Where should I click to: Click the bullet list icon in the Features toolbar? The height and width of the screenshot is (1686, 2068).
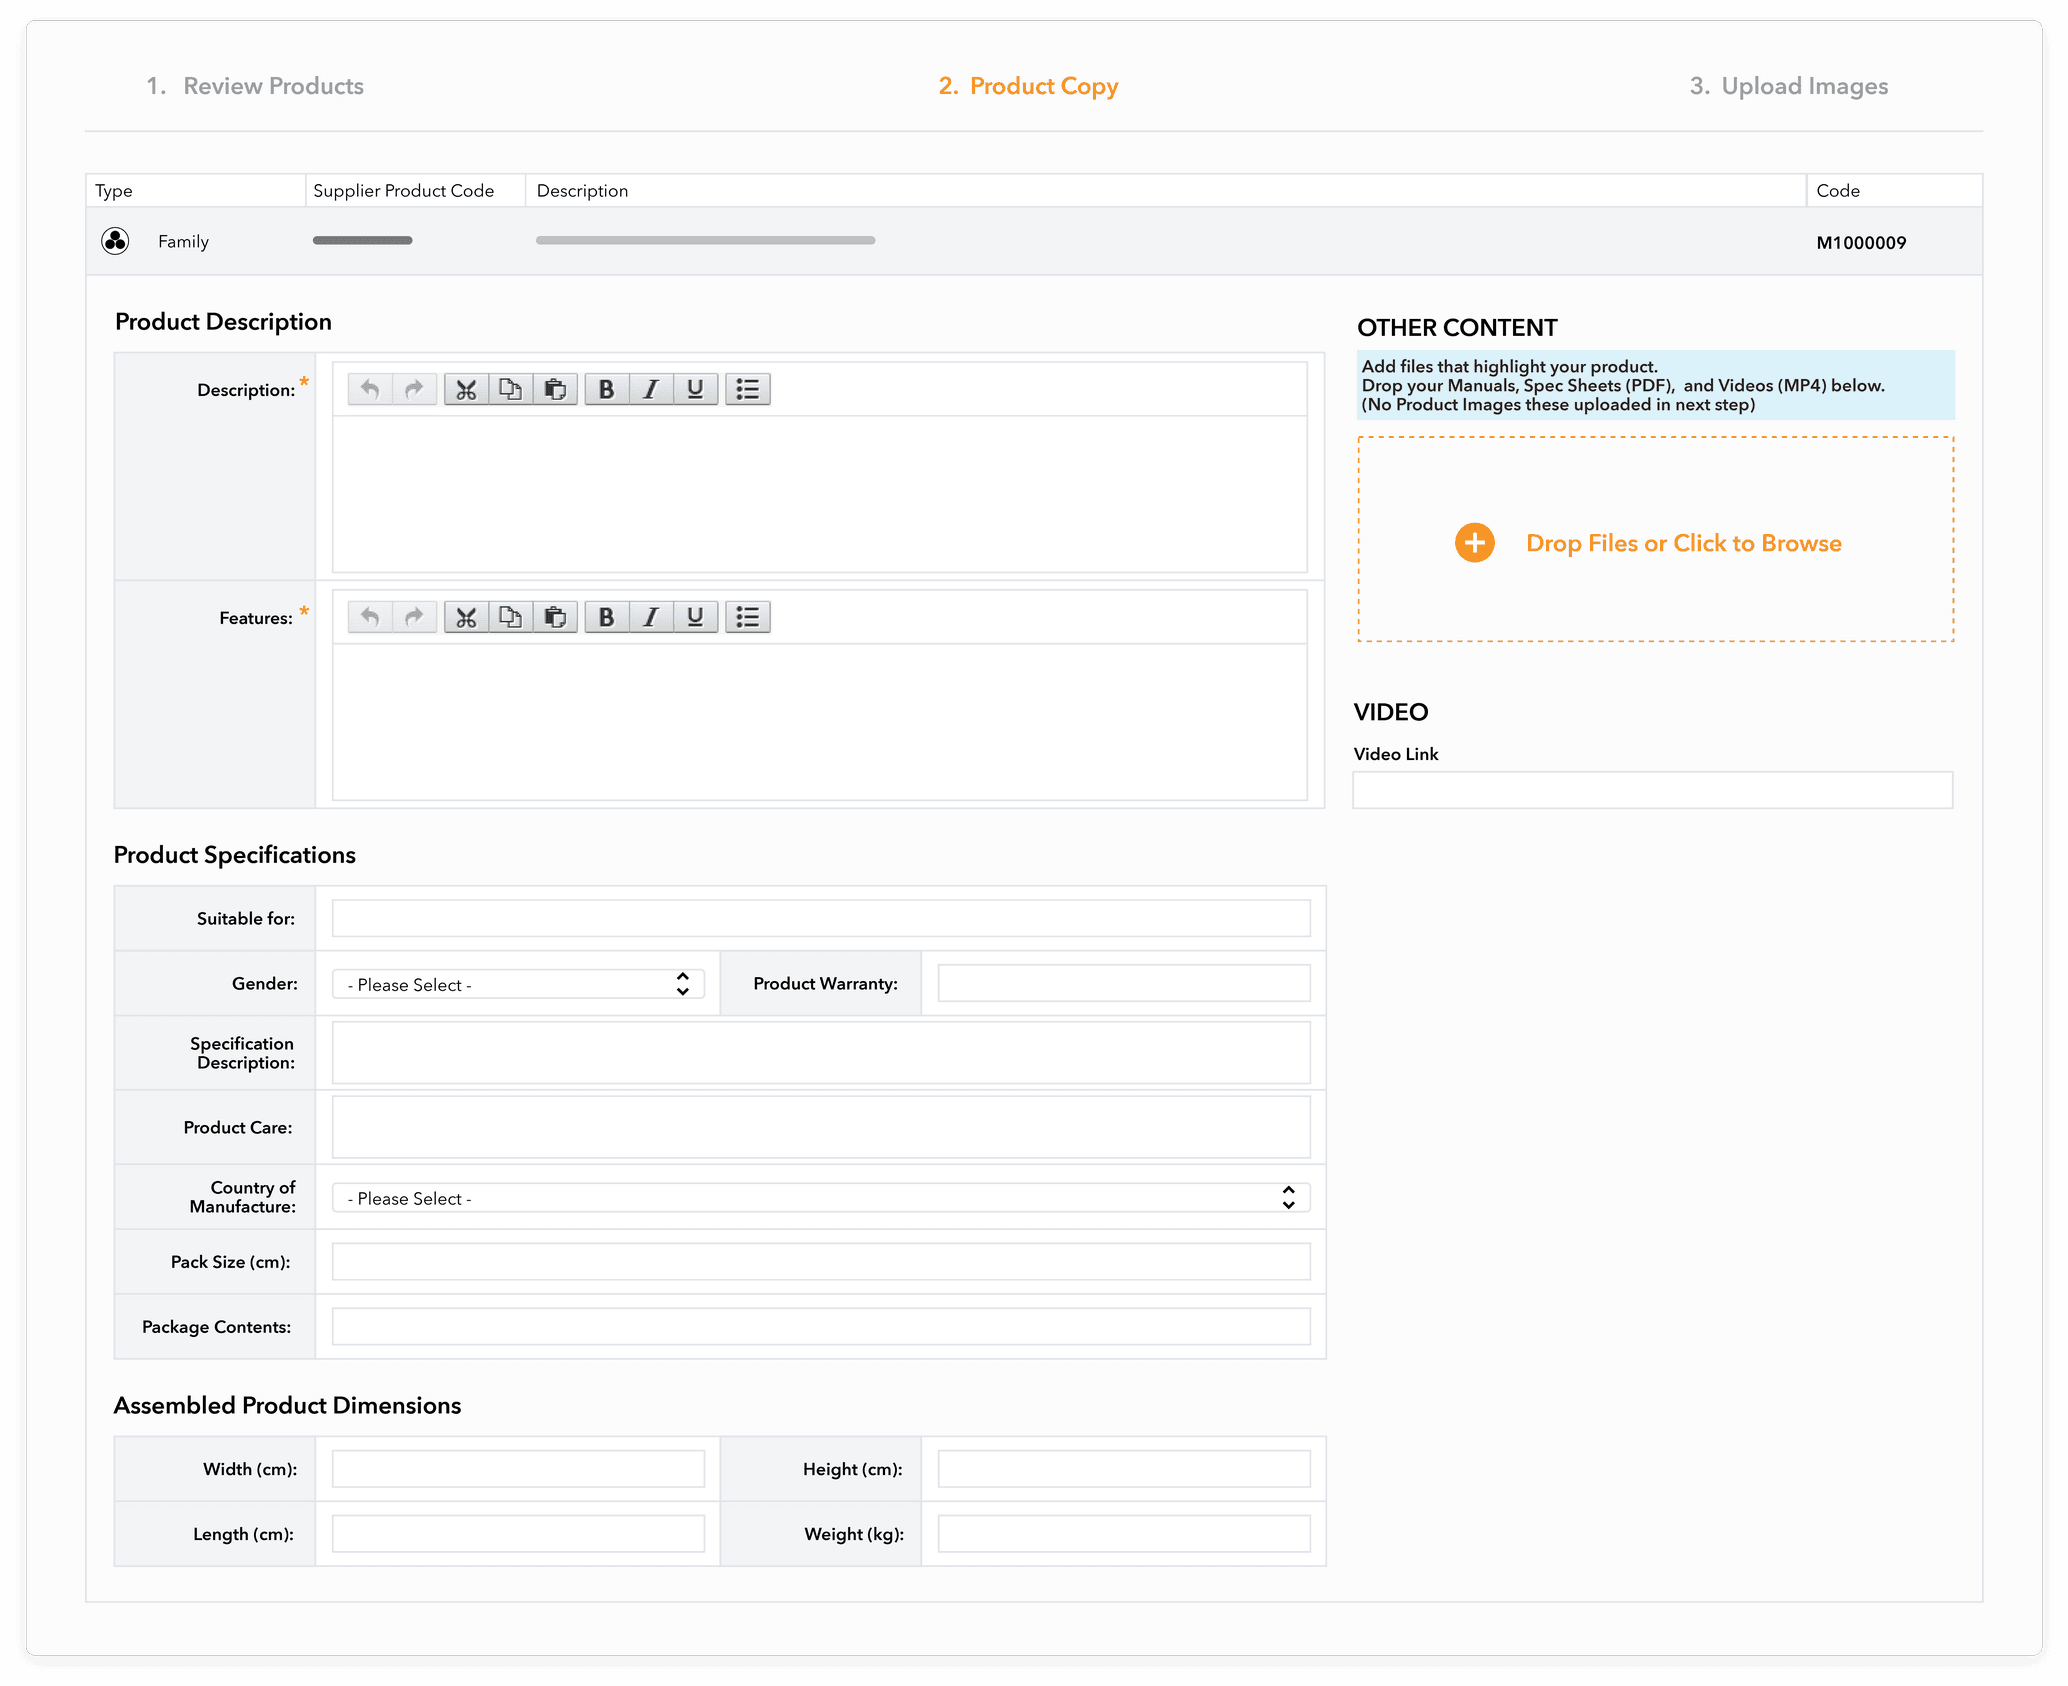tap(747, 617)
